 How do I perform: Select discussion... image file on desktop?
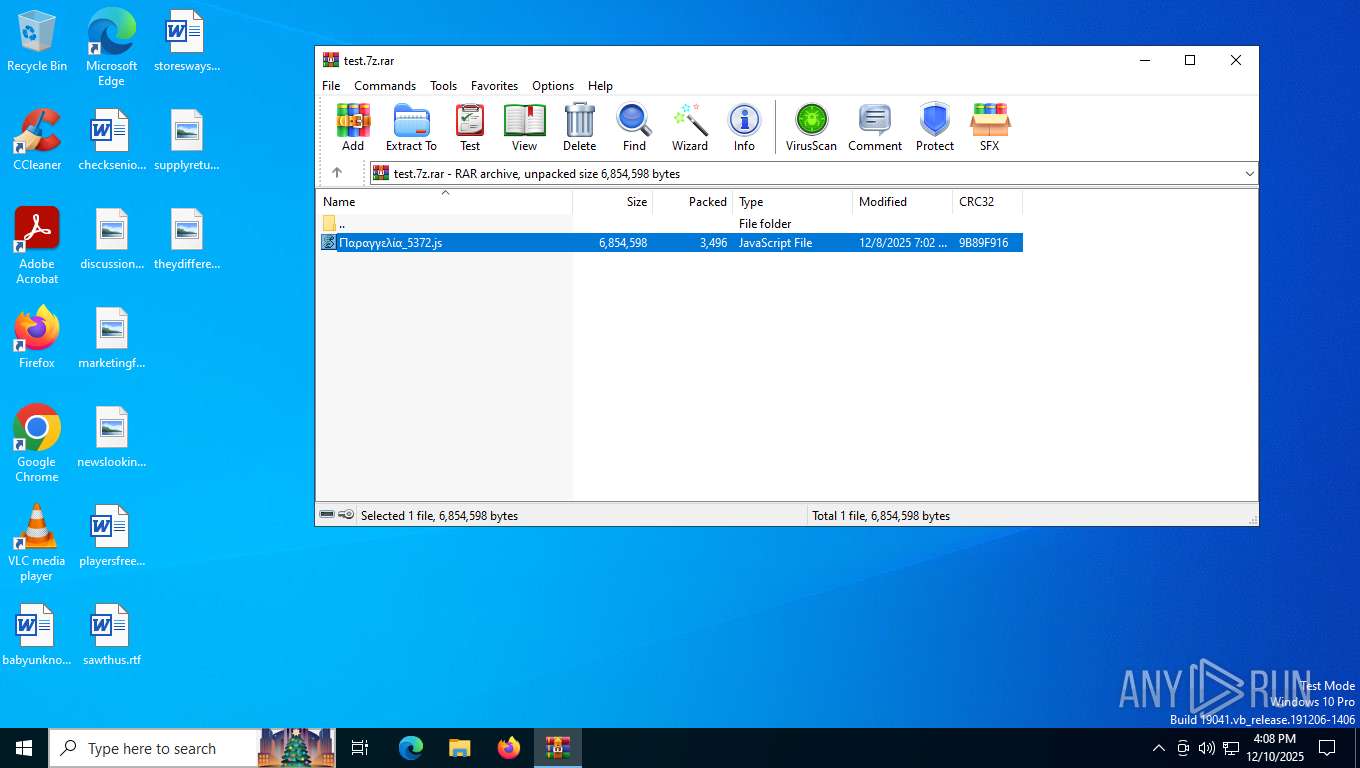[x=111, y=239]
